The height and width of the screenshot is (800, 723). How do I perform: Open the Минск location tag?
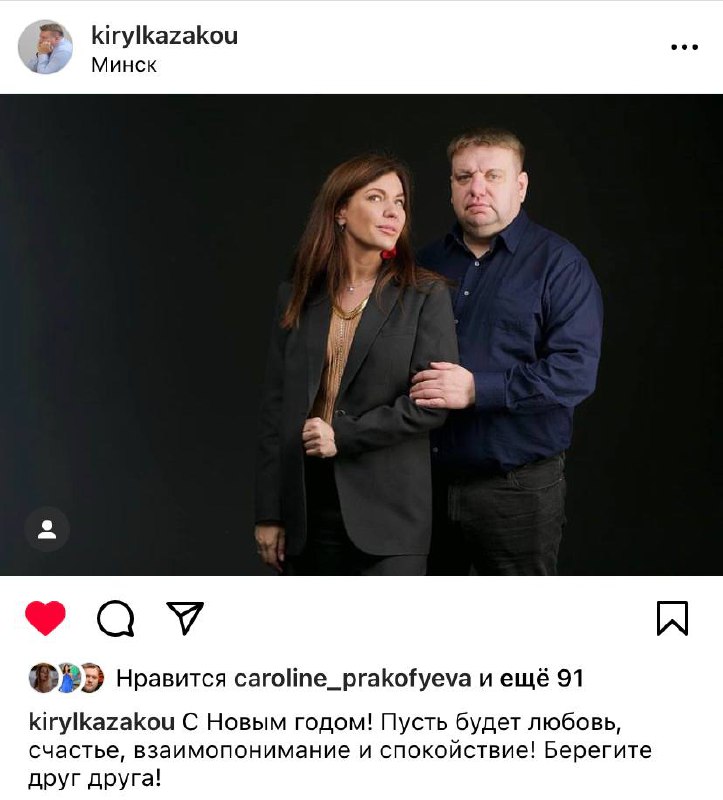(x=124, y=65)
